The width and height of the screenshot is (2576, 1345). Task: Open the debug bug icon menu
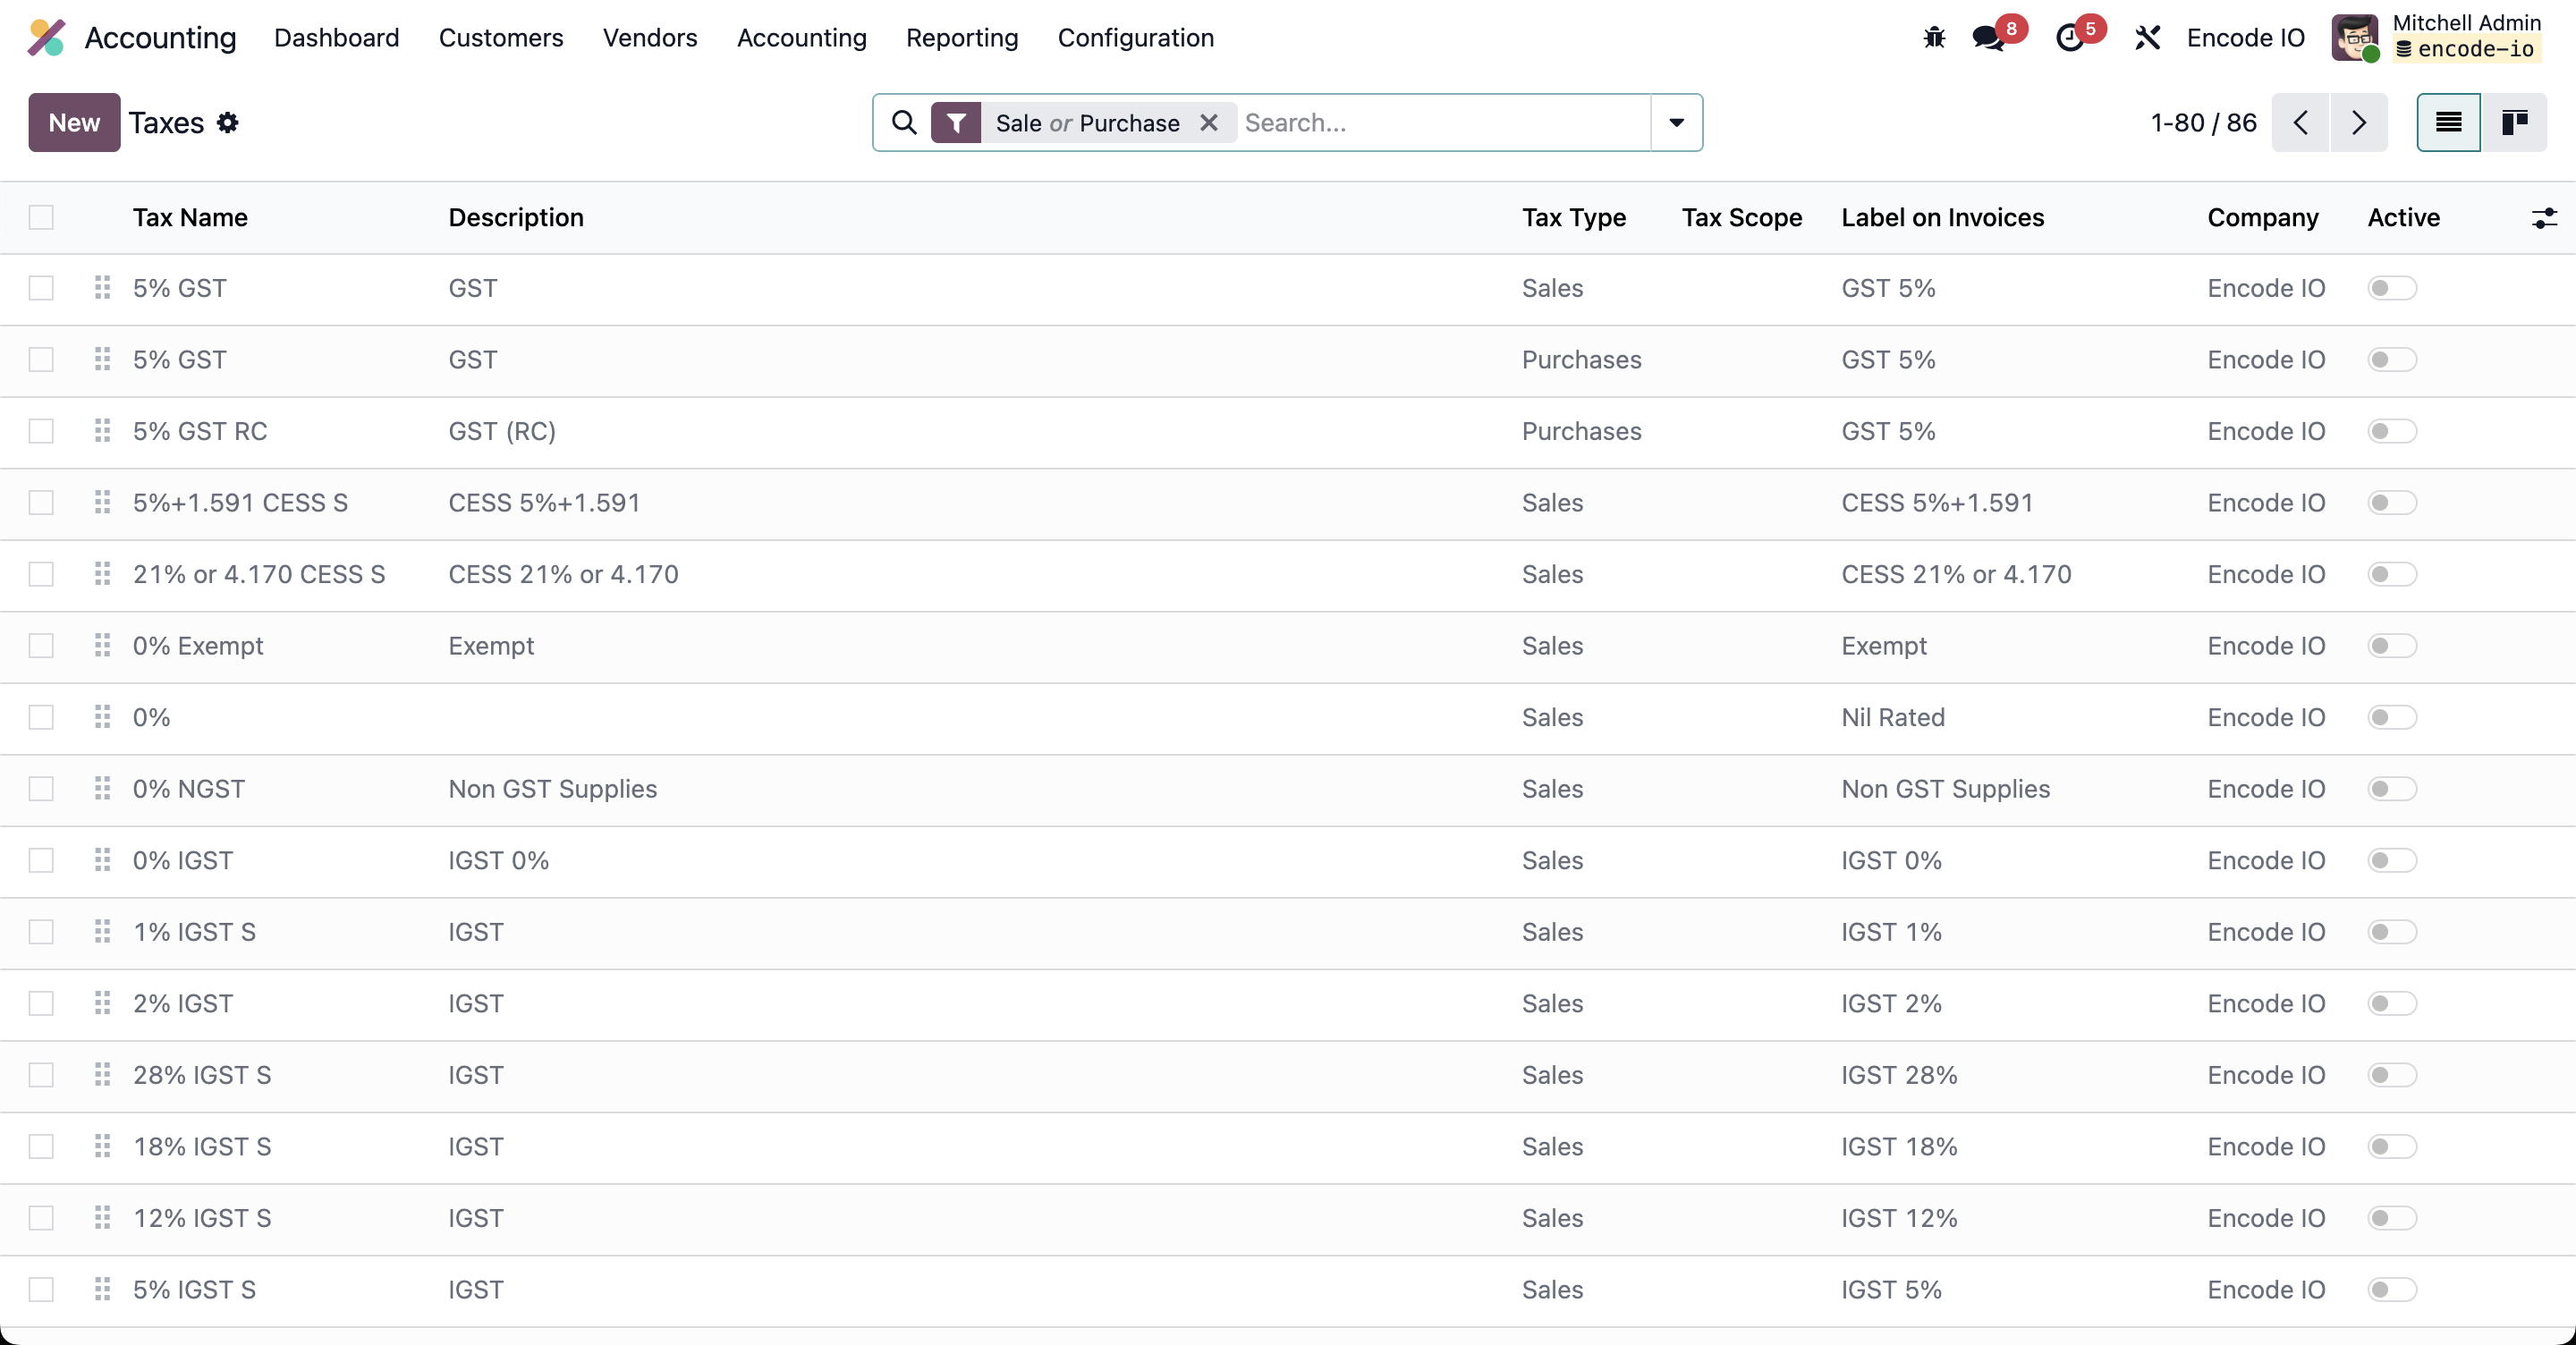click(x=1934, y=38)
